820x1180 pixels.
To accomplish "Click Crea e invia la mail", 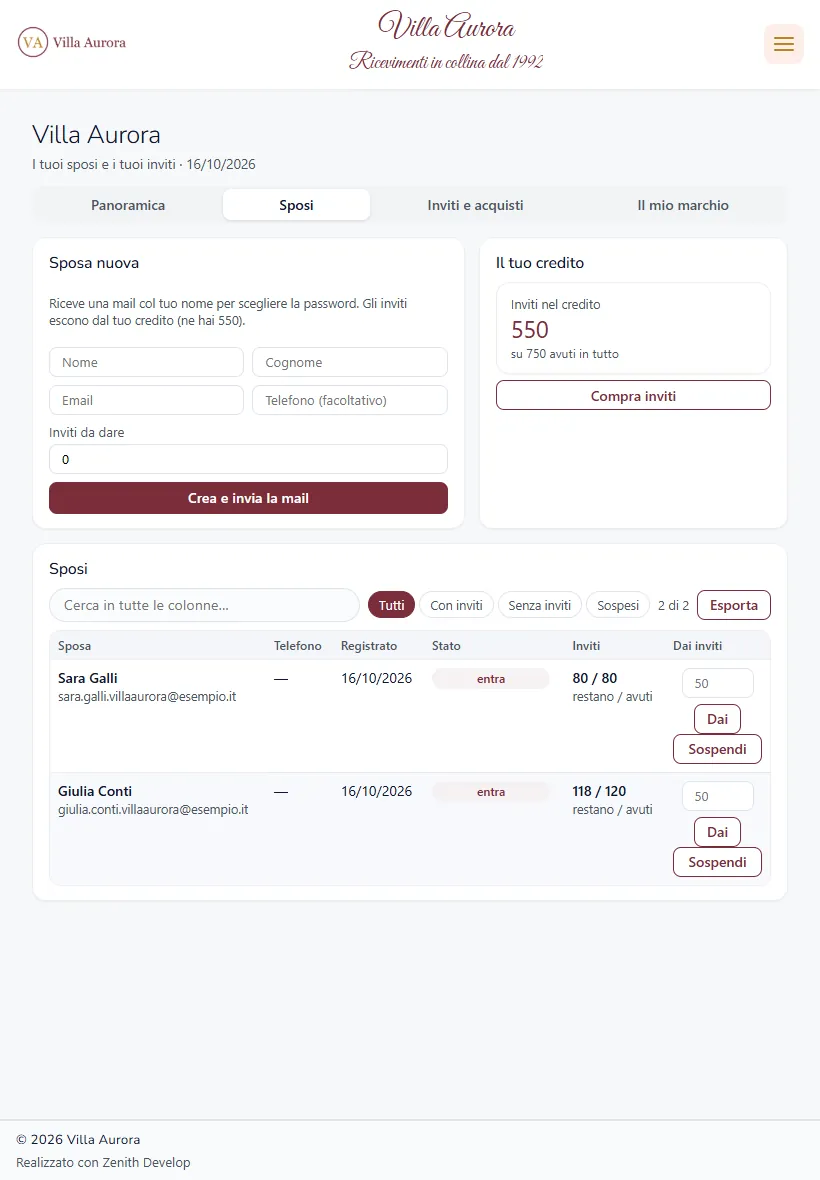I will point(248,498).
